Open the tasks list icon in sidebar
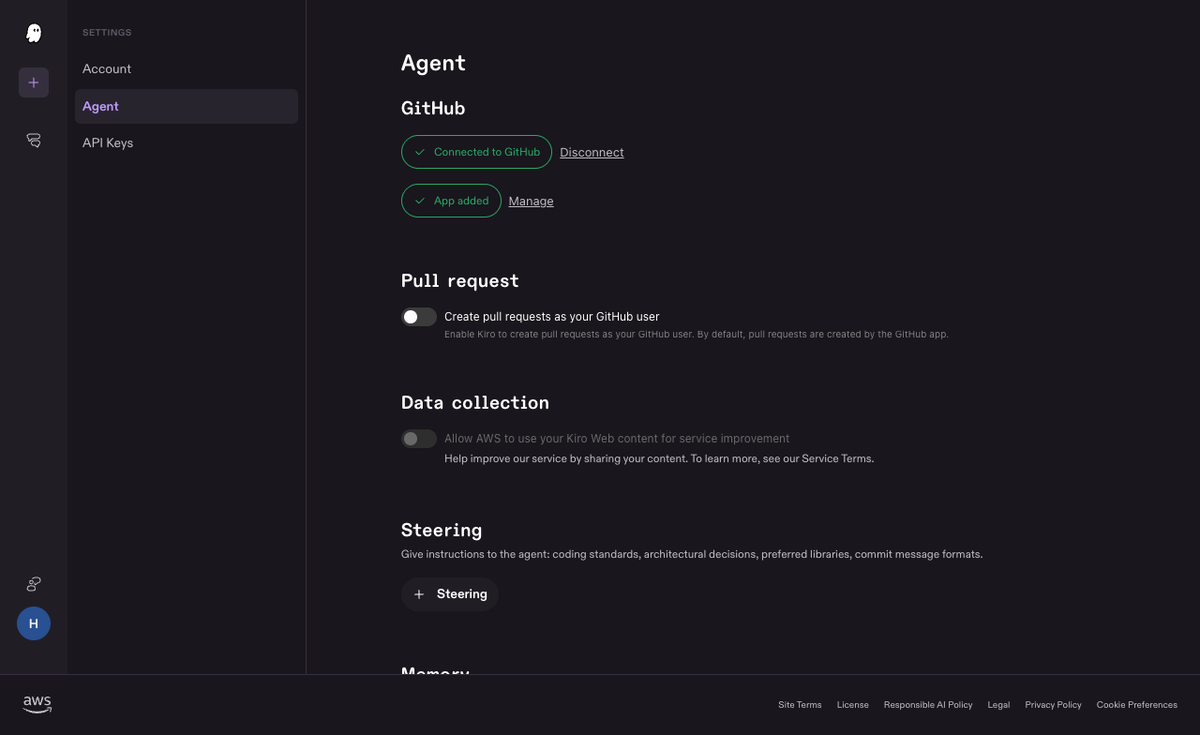 tap(33, 141)
